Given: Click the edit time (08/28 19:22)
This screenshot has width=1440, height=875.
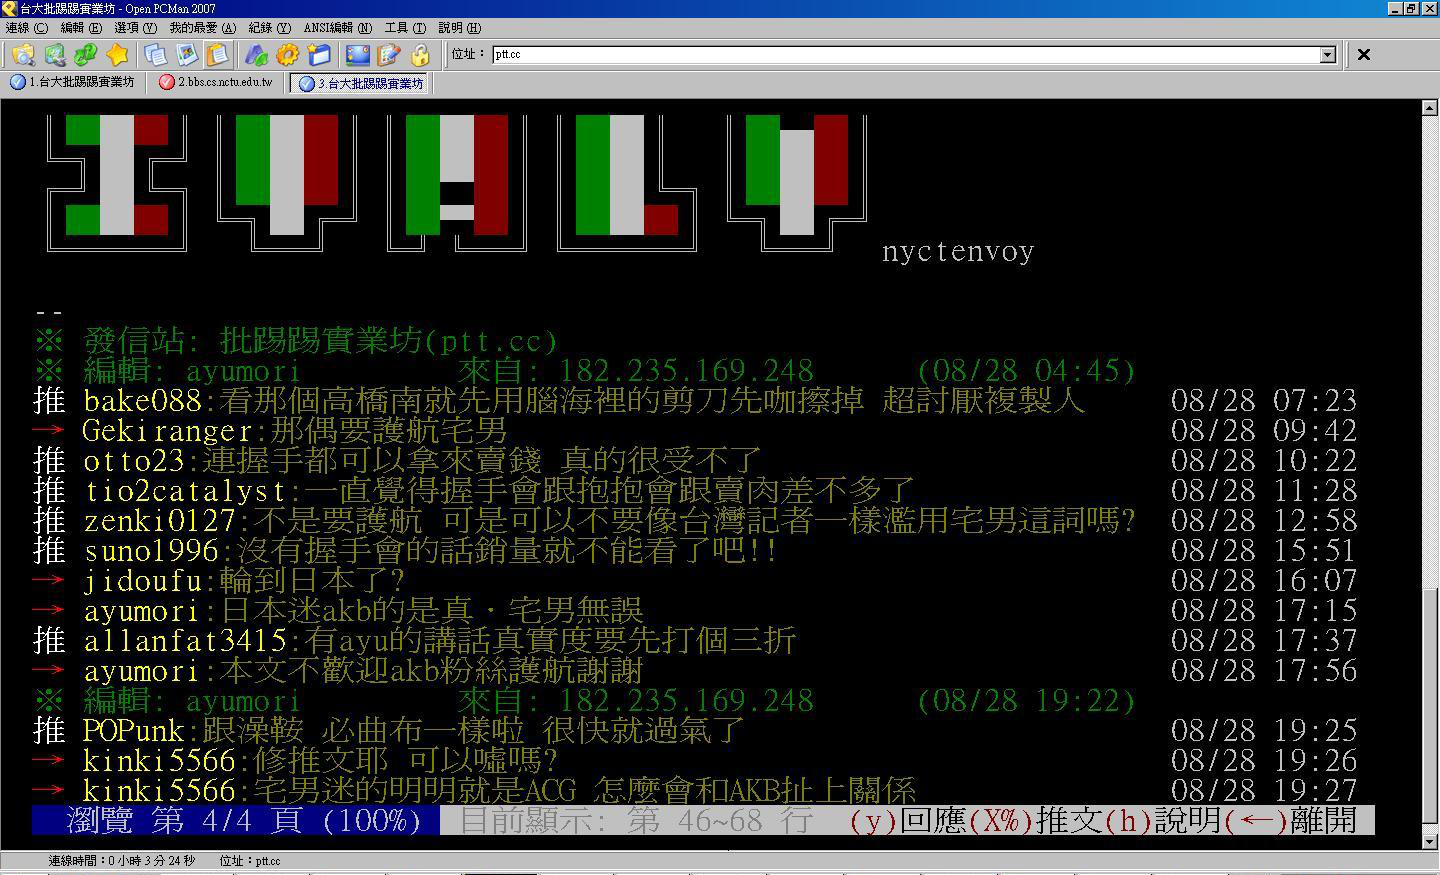Looking at the screenshot, I should (x=1026, y=701).
